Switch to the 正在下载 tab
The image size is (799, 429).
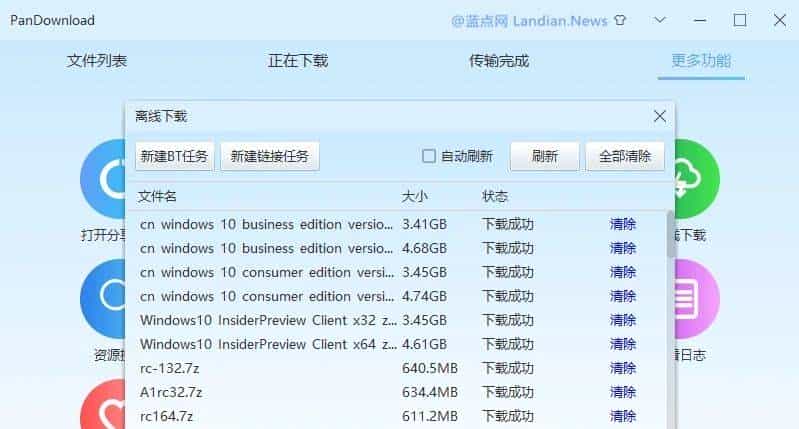point(298,61)
